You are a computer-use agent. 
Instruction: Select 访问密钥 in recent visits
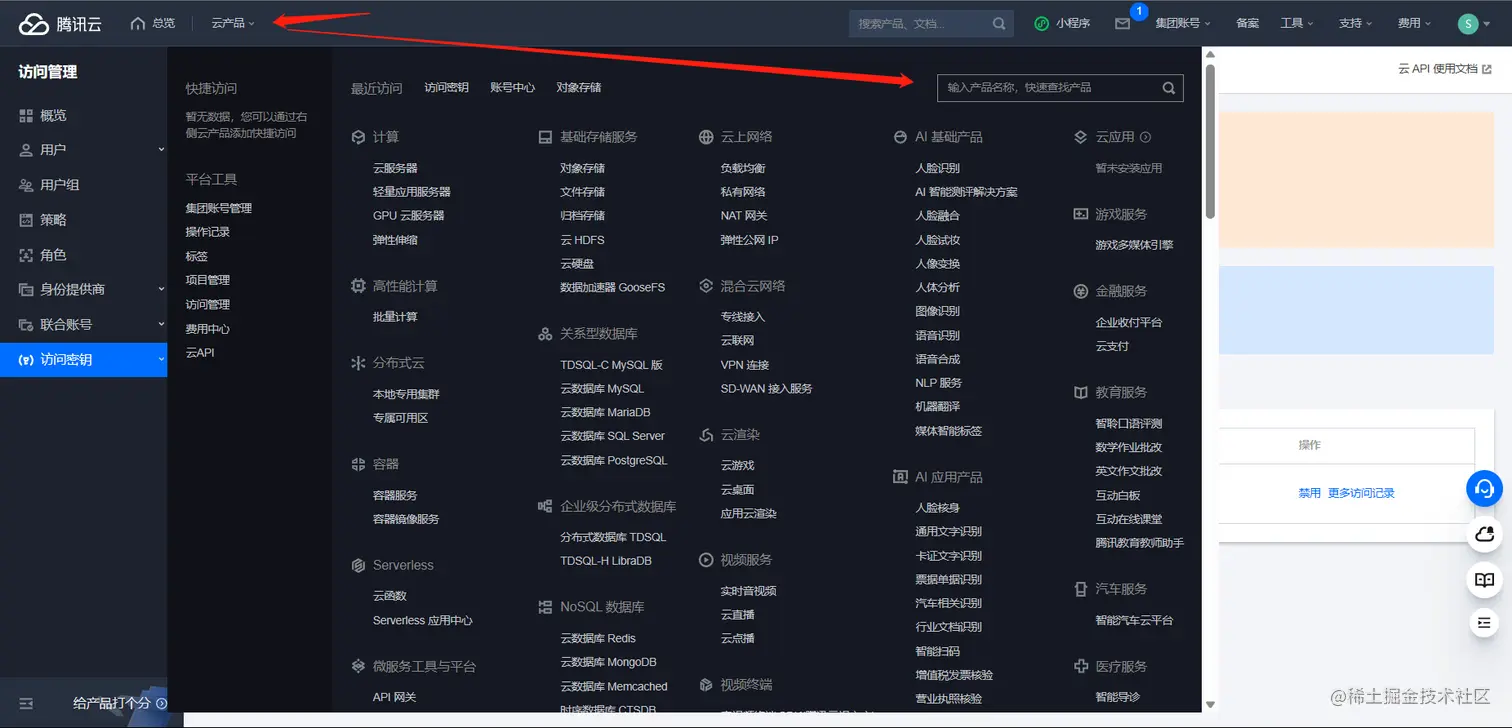[446, 88]
